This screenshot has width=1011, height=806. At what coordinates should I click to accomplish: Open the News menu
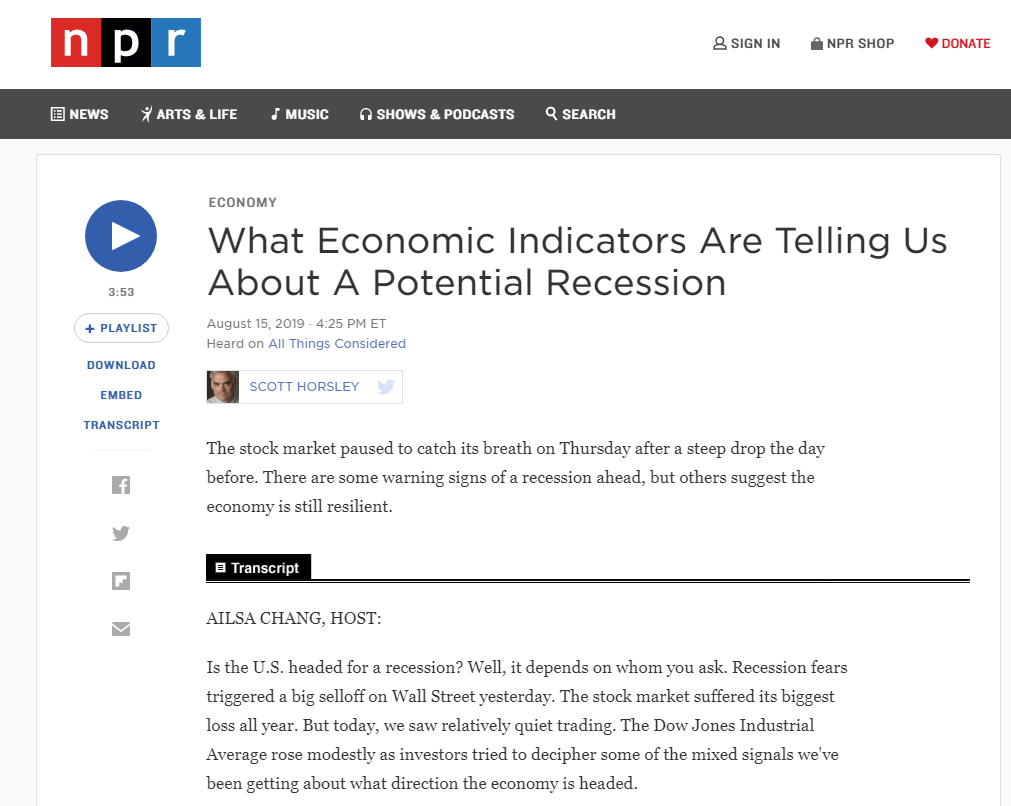(79, 114)
